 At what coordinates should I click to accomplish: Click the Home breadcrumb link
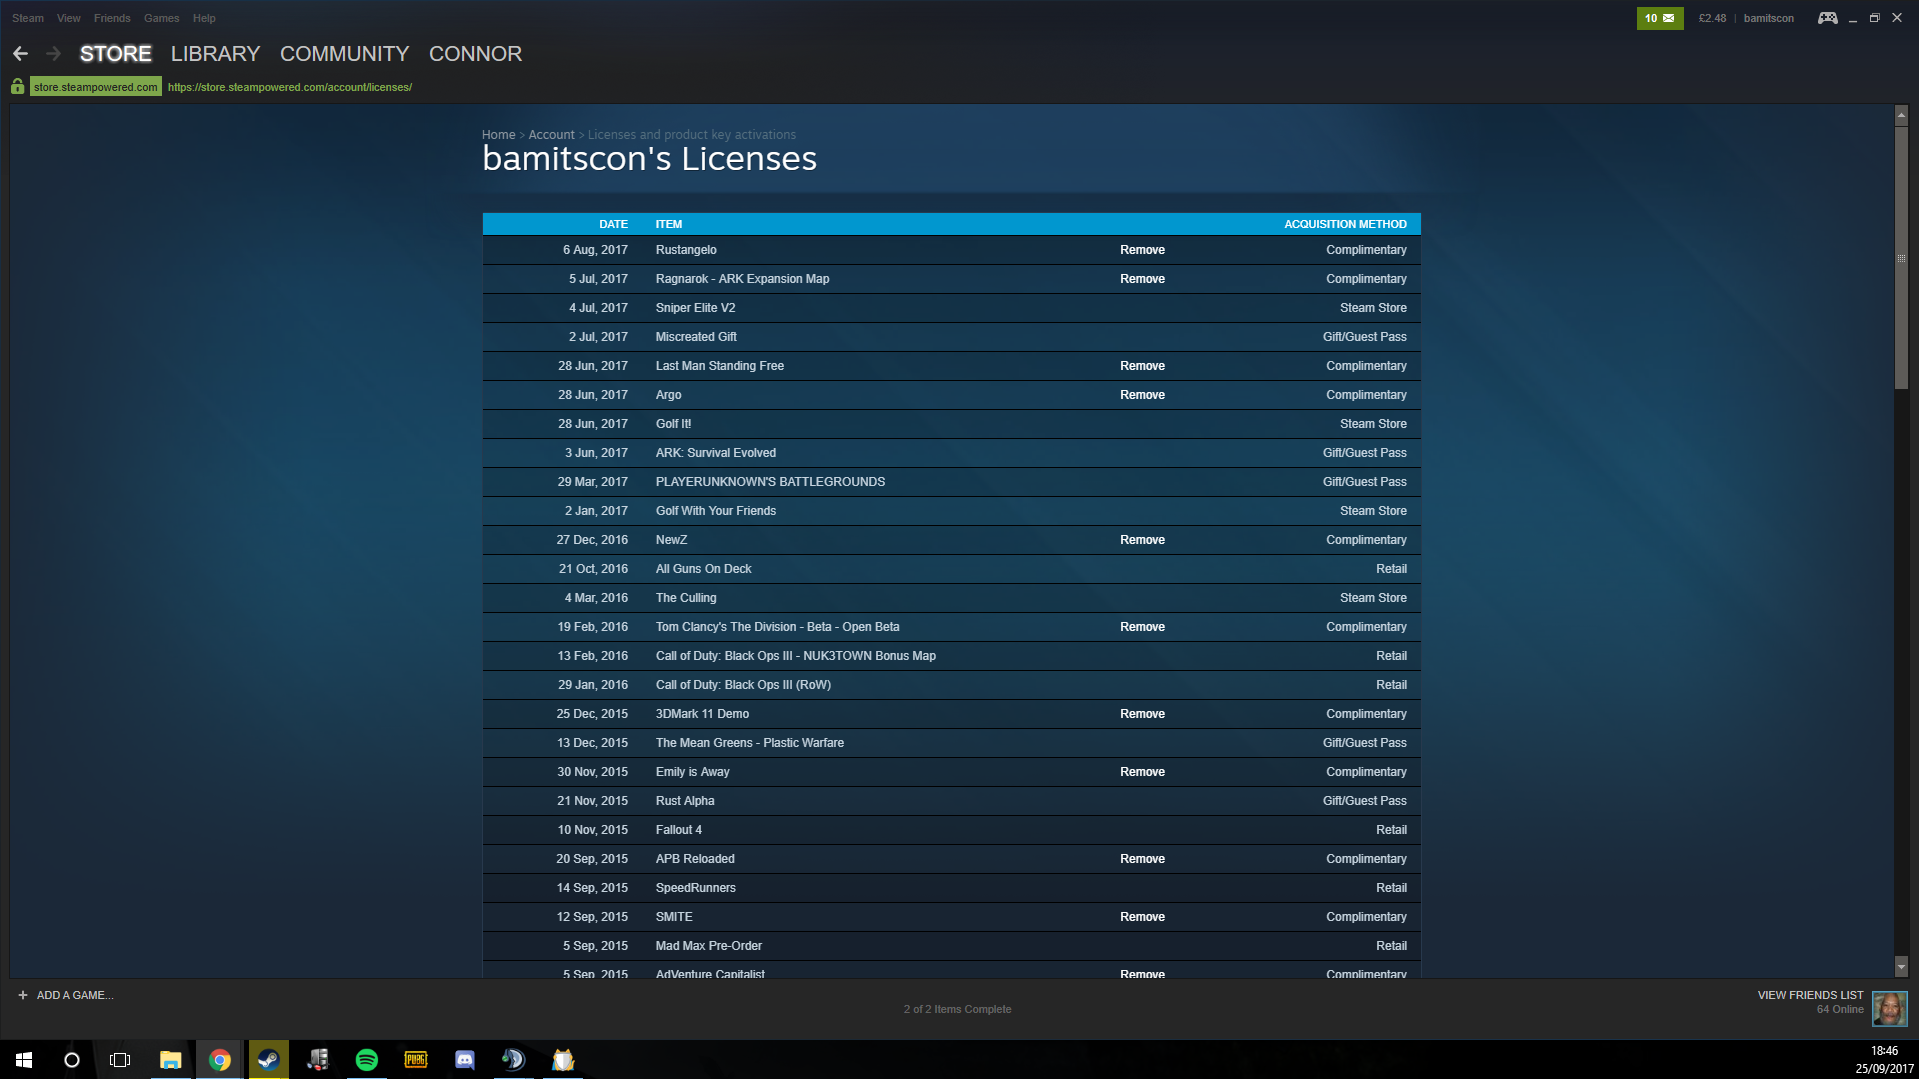498,135
